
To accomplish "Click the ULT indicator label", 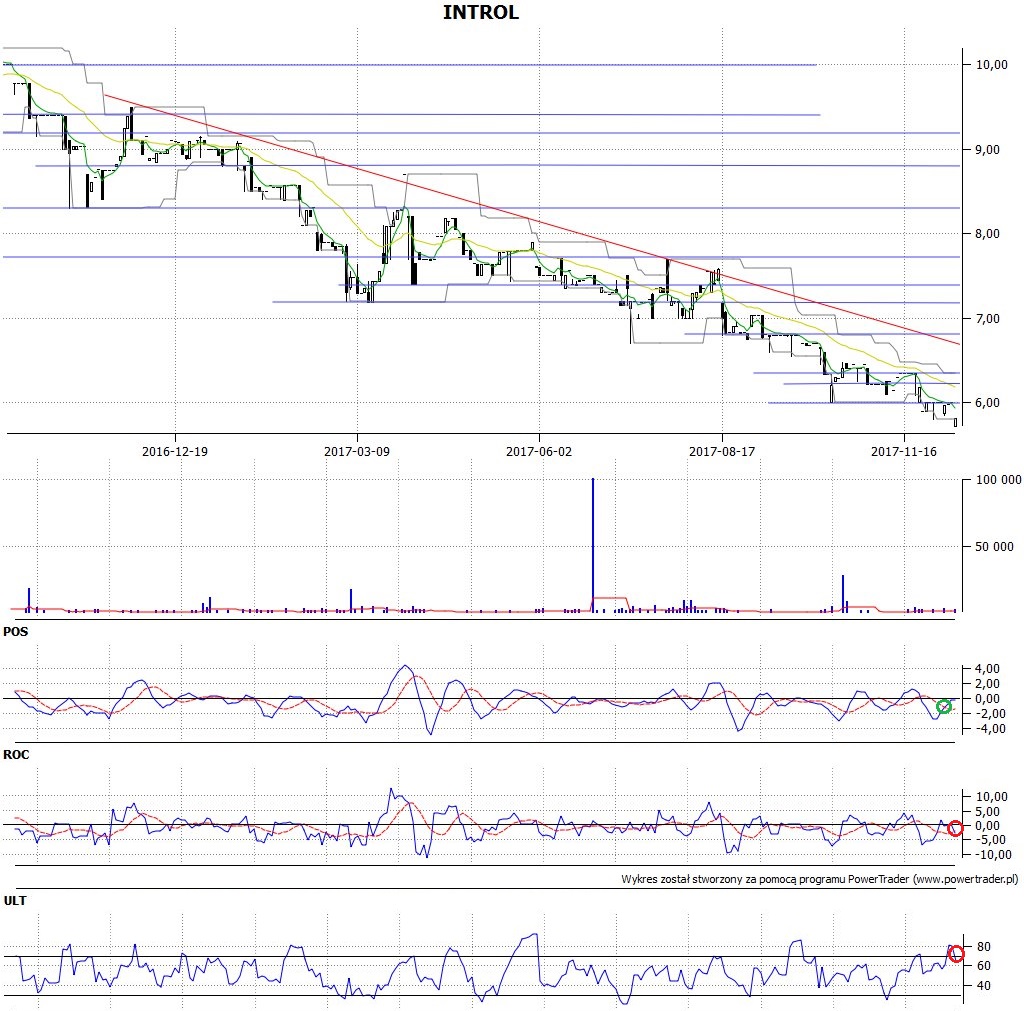I will (15, 901).
